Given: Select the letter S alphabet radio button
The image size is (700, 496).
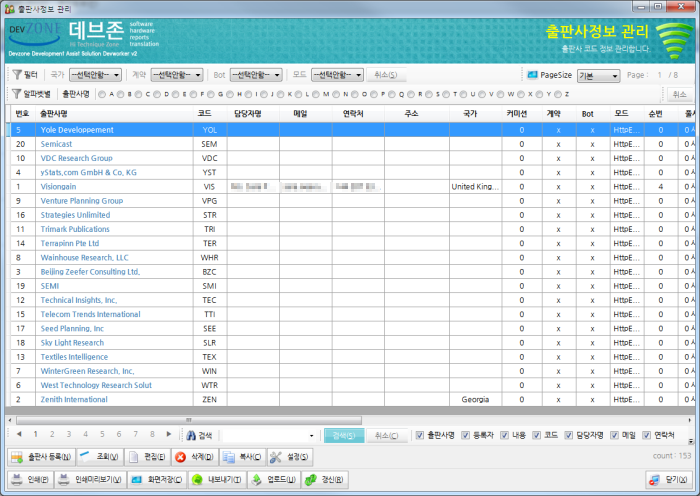Looking at the screenshot, I should [x=429, y=94].
